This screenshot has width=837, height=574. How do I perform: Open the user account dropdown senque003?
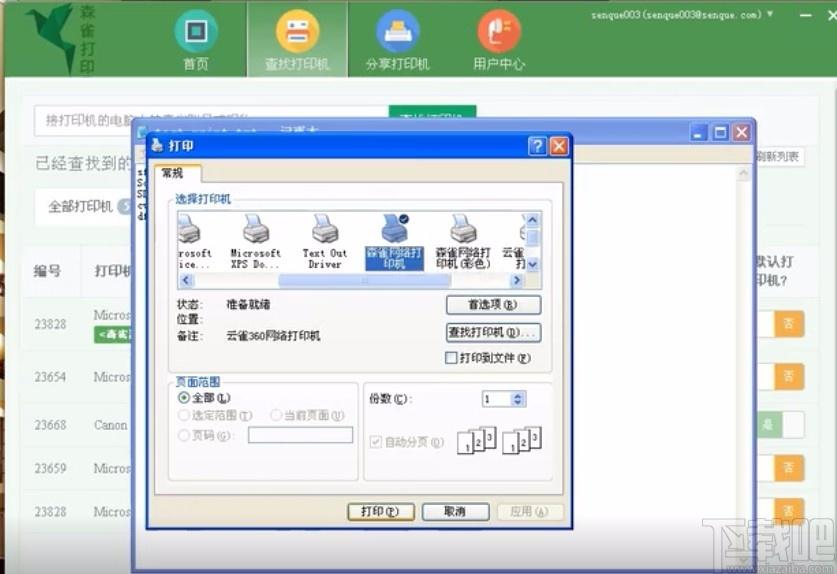click(x=682, y=15)
